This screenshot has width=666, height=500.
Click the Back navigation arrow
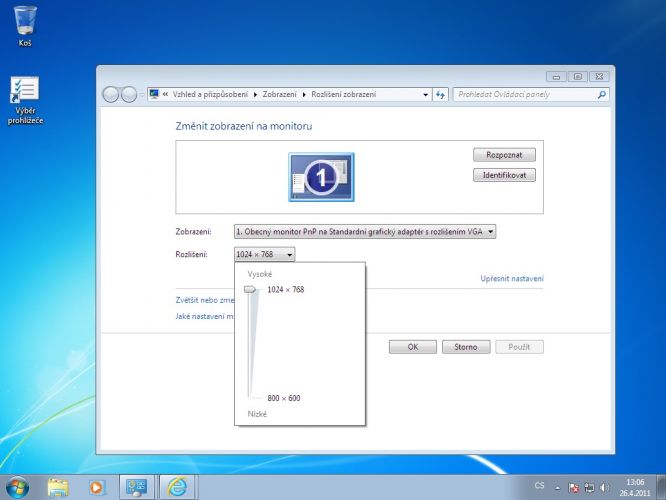tap(110, 94)
